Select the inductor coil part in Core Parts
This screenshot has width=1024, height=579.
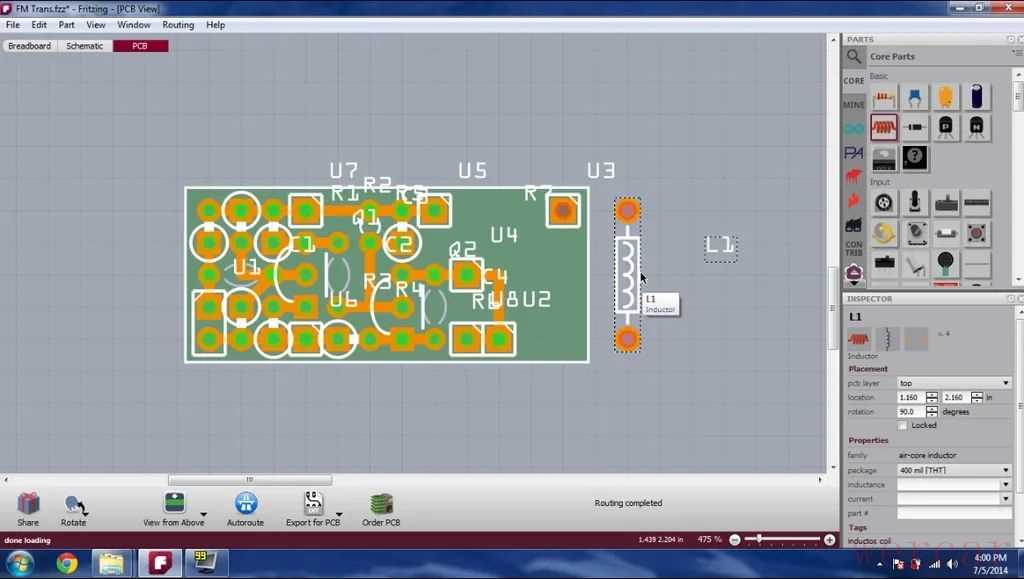pos(884,127)
